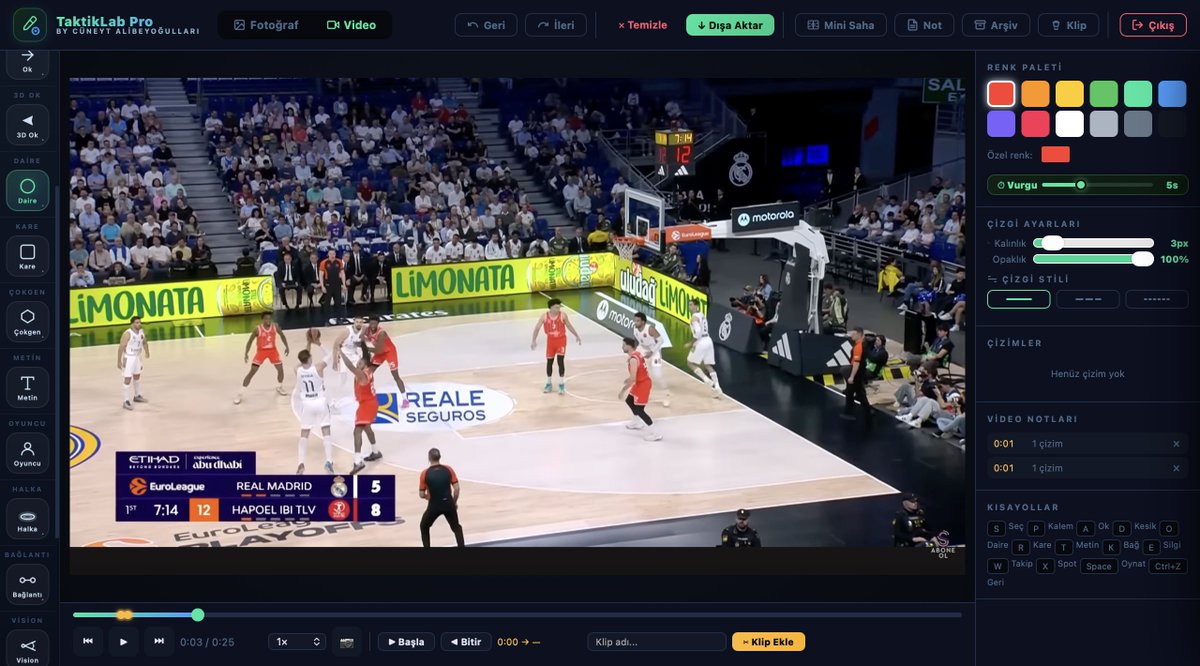The height and width of the screenshot is (666, 1200).
Task: Pick the yellow color swatch
Action: coord(1070,94)
